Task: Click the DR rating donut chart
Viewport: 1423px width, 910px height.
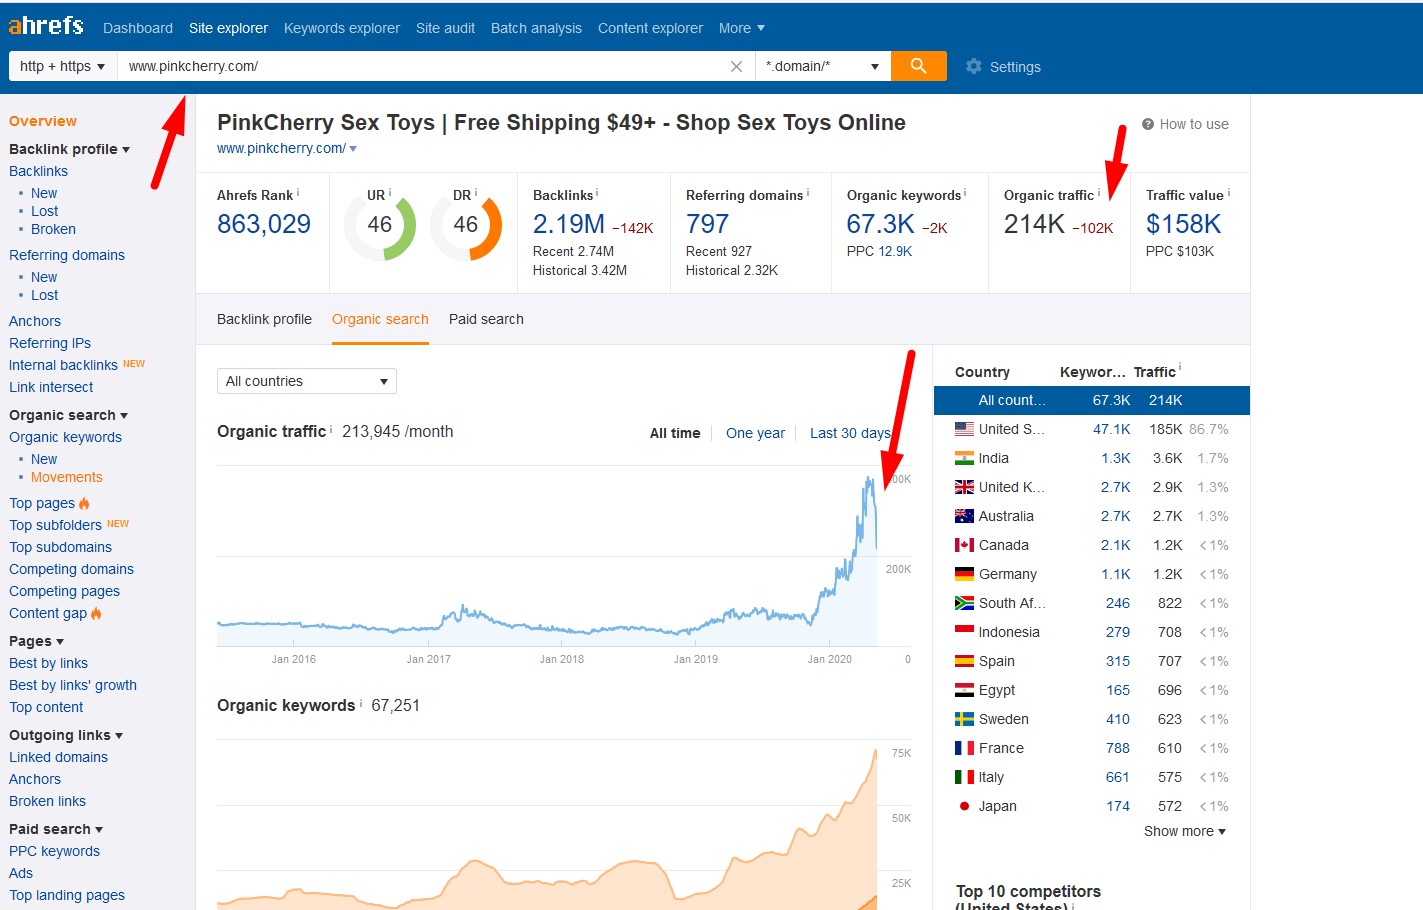Action: (466, 226)
